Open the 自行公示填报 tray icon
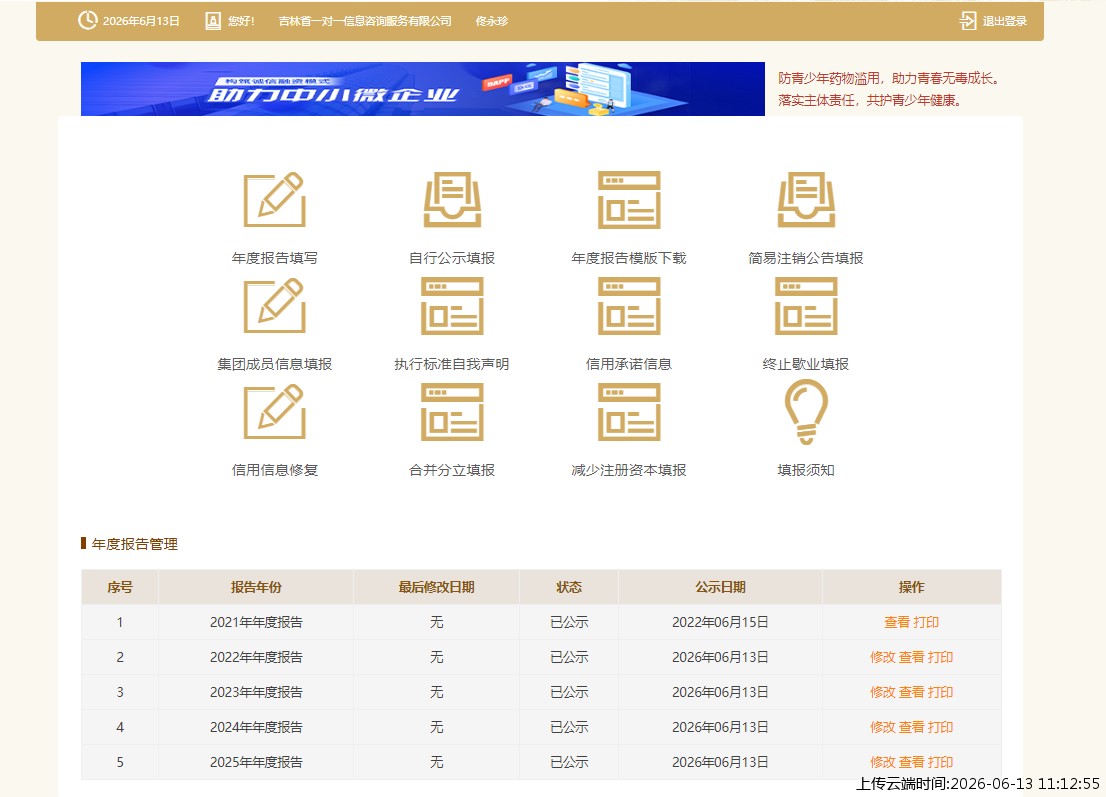 [x=452, y=200]
